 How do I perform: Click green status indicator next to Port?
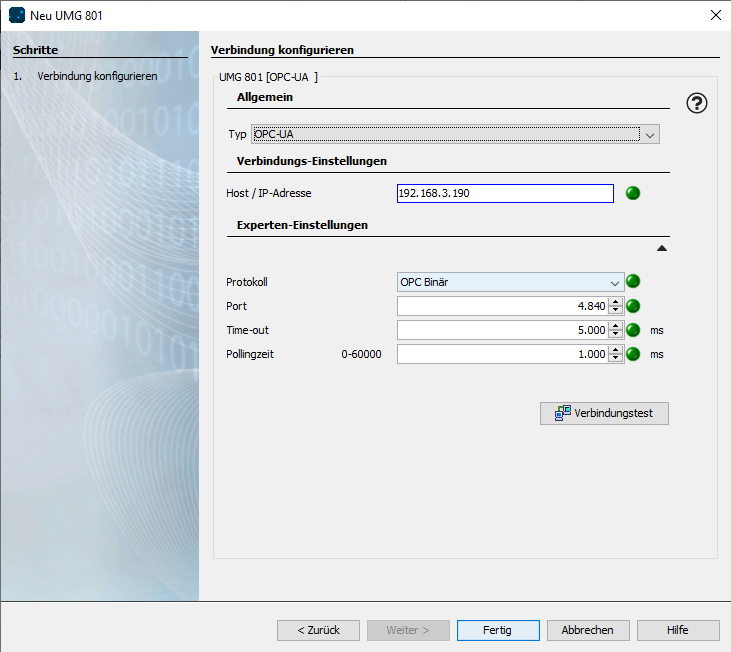(632, 306)
